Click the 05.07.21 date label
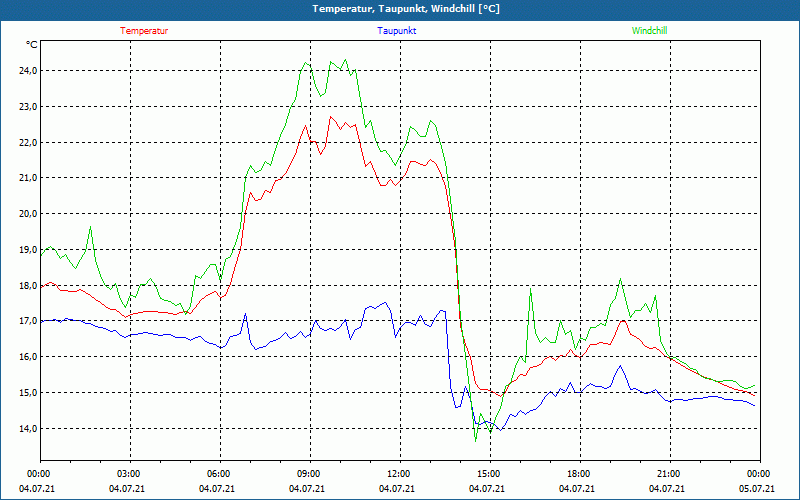This screenshot has width=800, height=500. (x=757, y=489)
